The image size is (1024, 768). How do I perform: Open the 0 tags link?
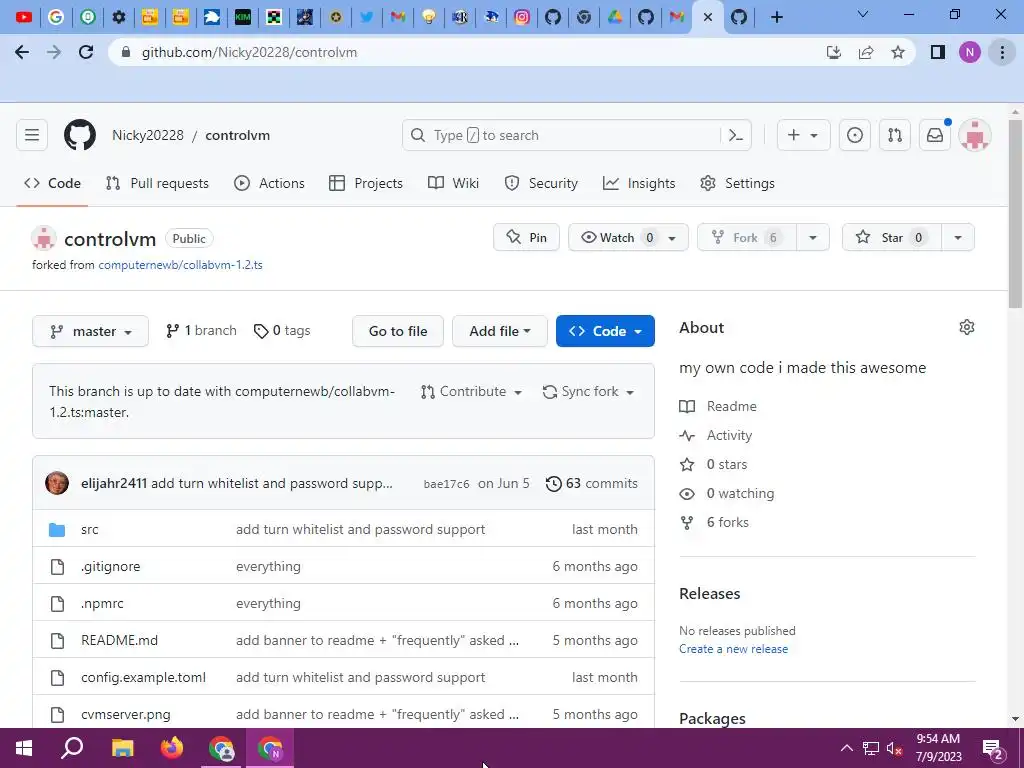(282, 330)
